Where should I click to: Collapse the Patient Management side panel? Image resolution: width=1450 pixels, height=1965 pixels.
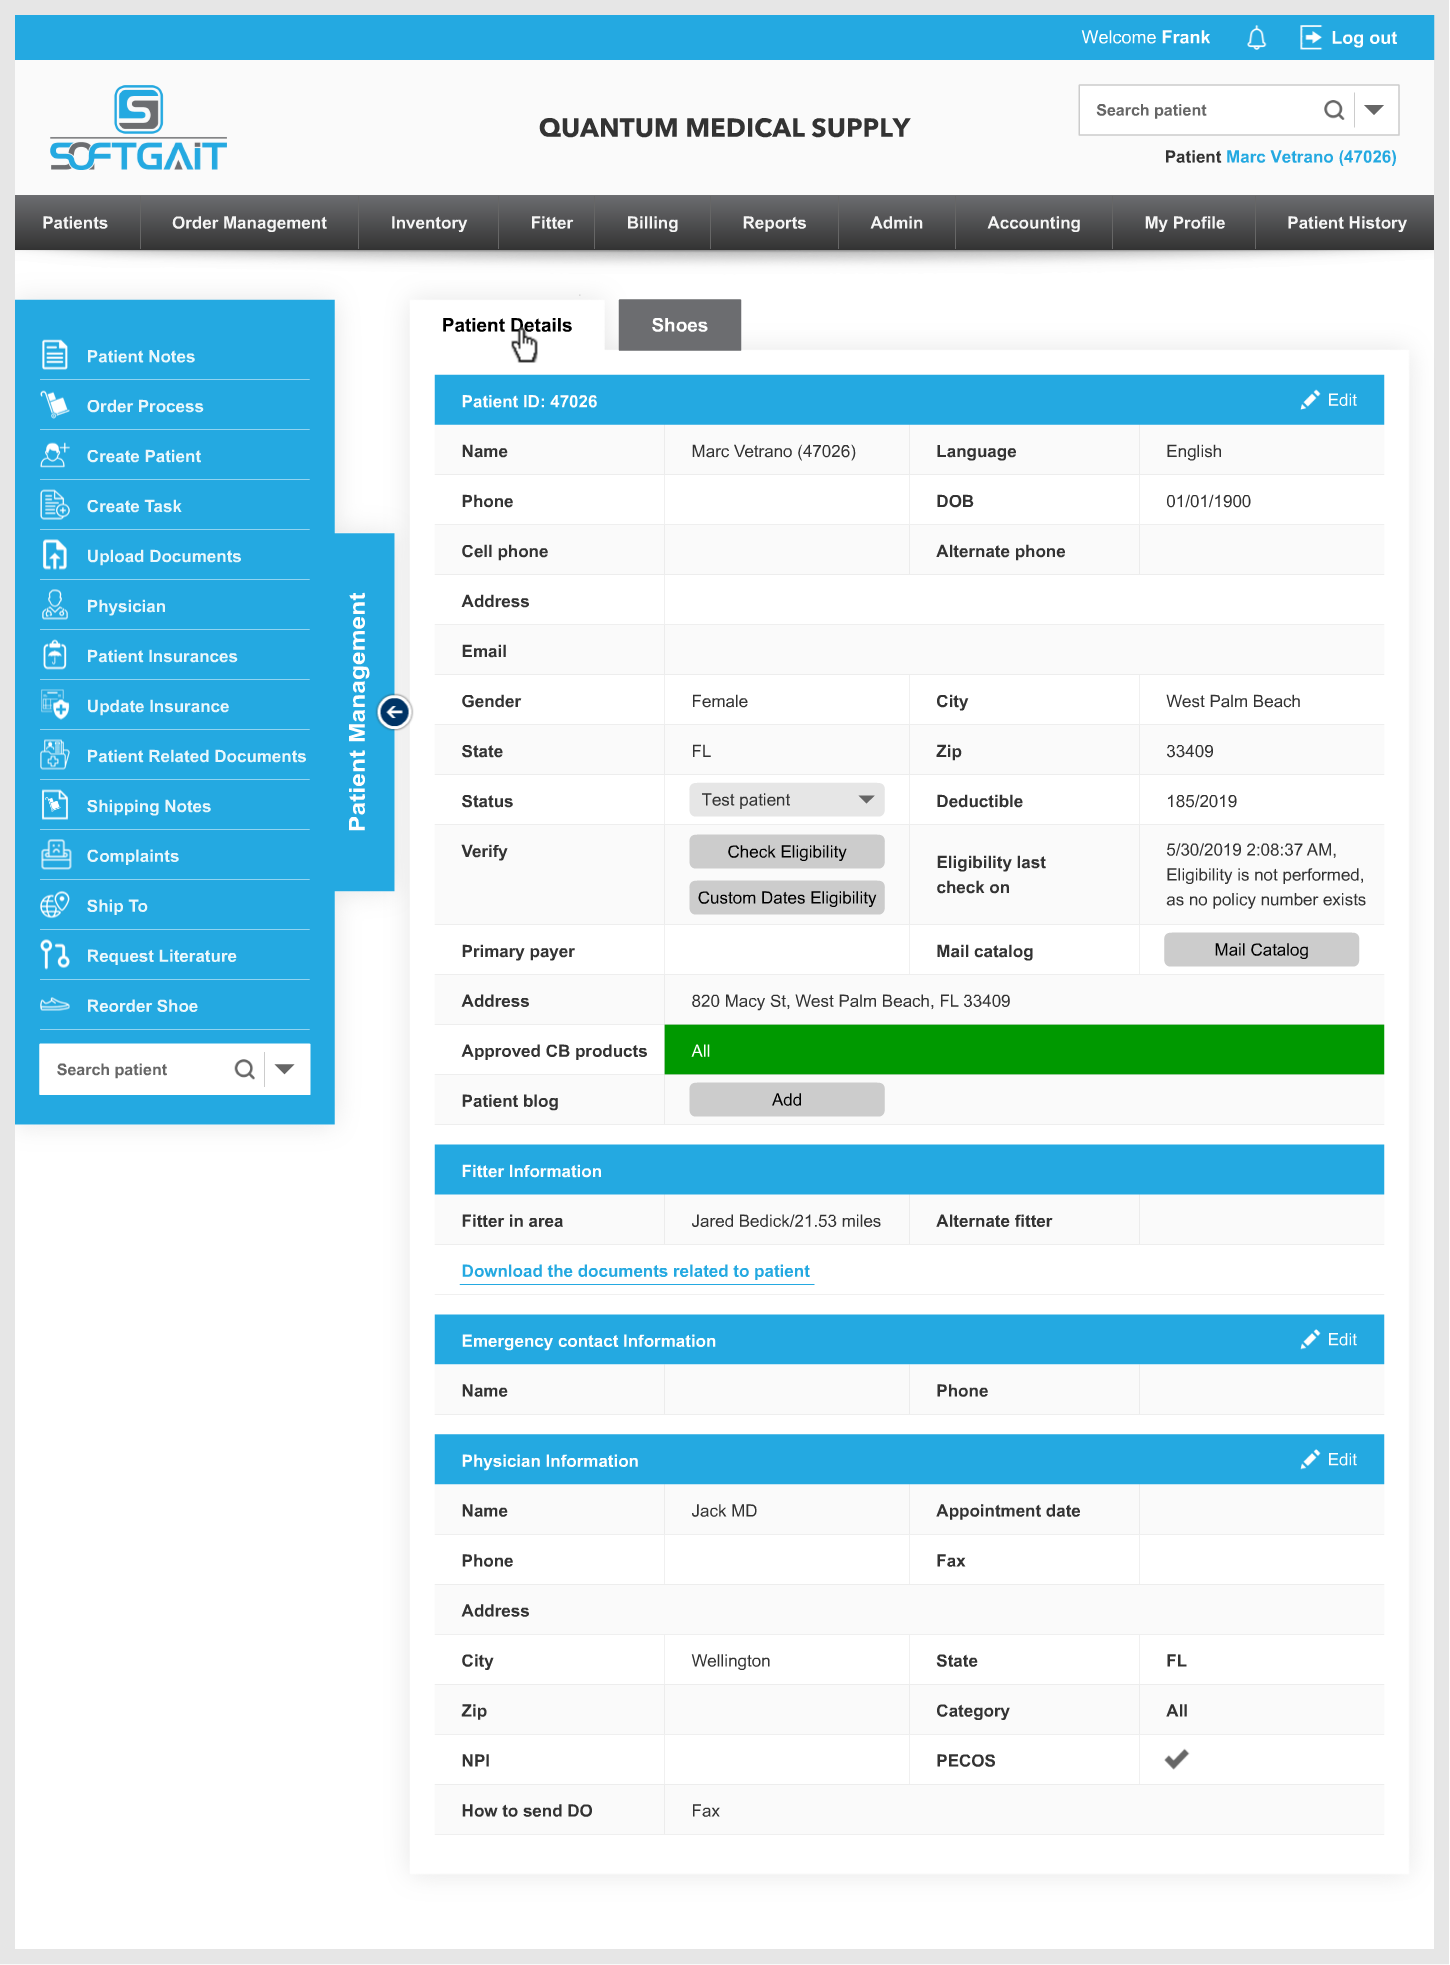tap(394, 712)
